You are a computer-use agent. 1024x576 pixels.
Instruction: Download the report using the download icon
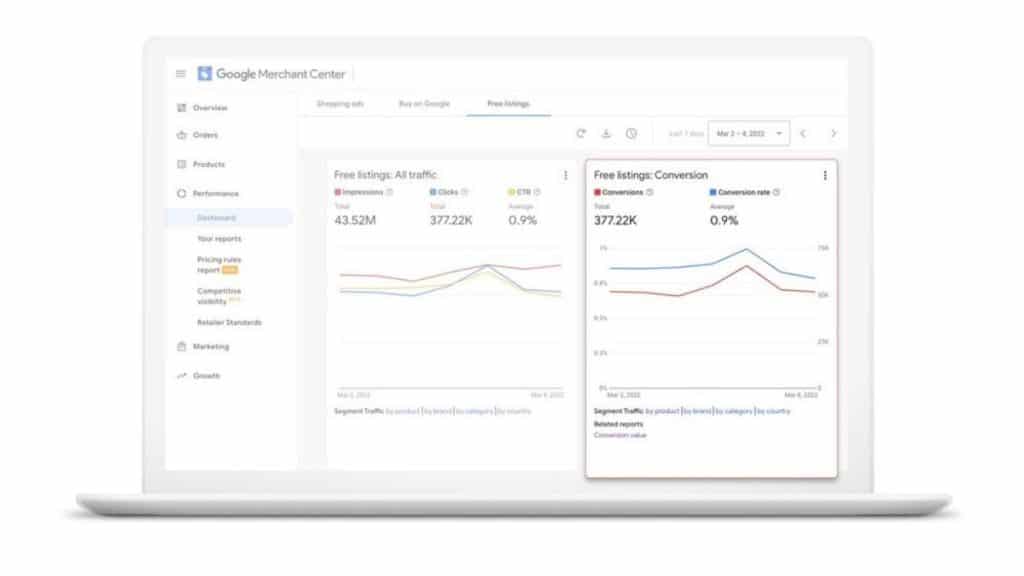click(606, 131)
